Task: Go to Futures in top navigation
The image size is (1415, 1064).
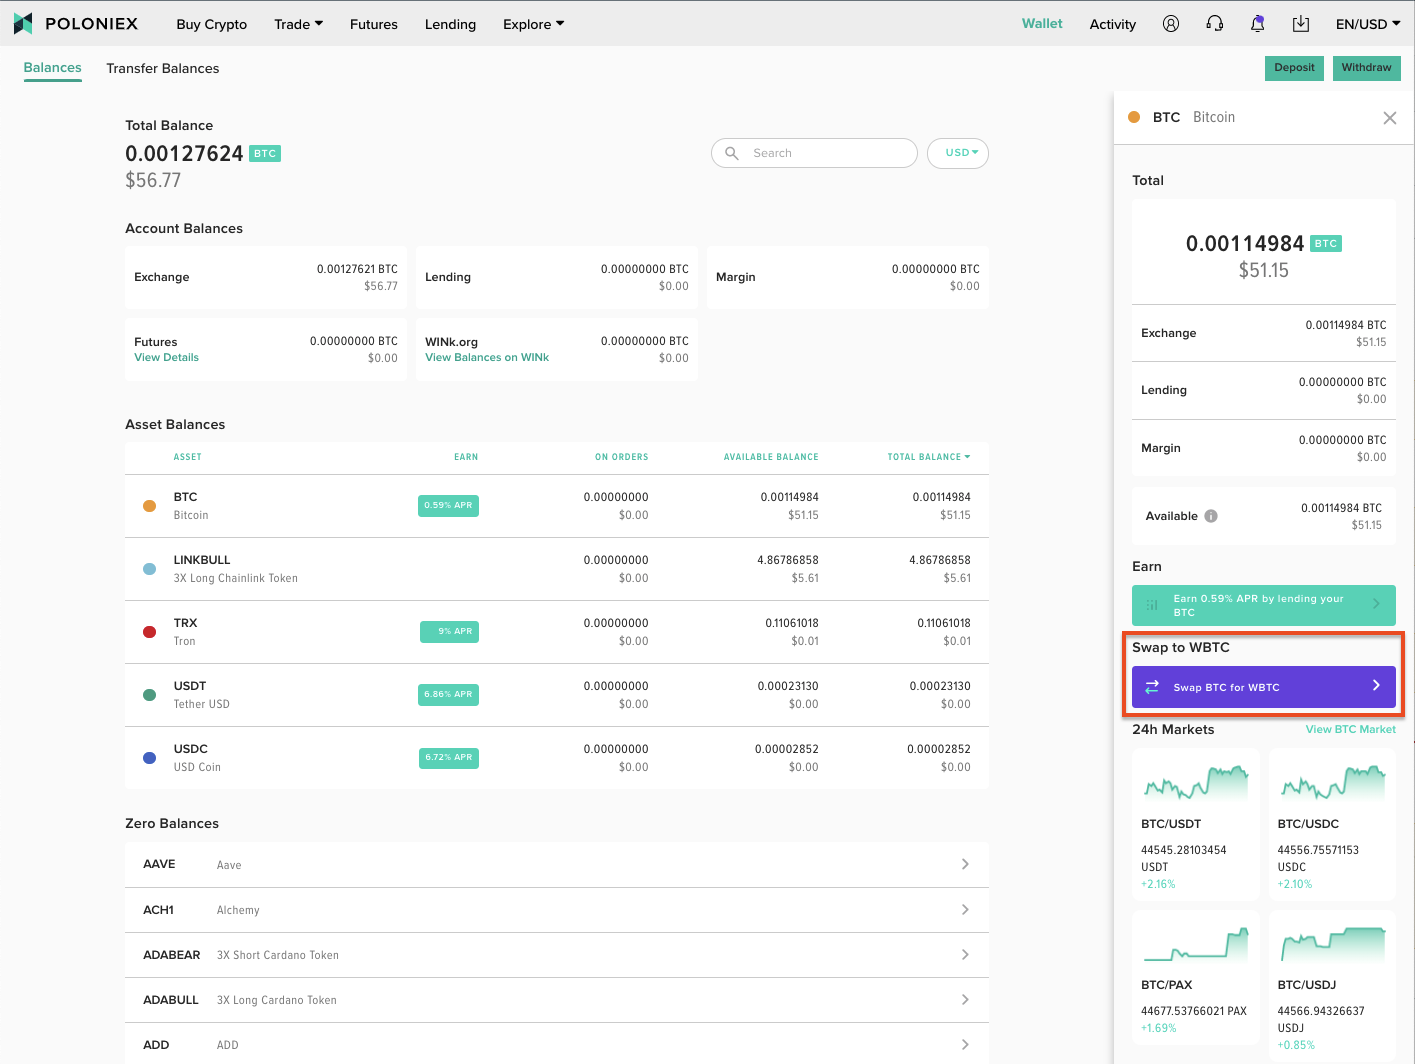Action: click(374, 24)
